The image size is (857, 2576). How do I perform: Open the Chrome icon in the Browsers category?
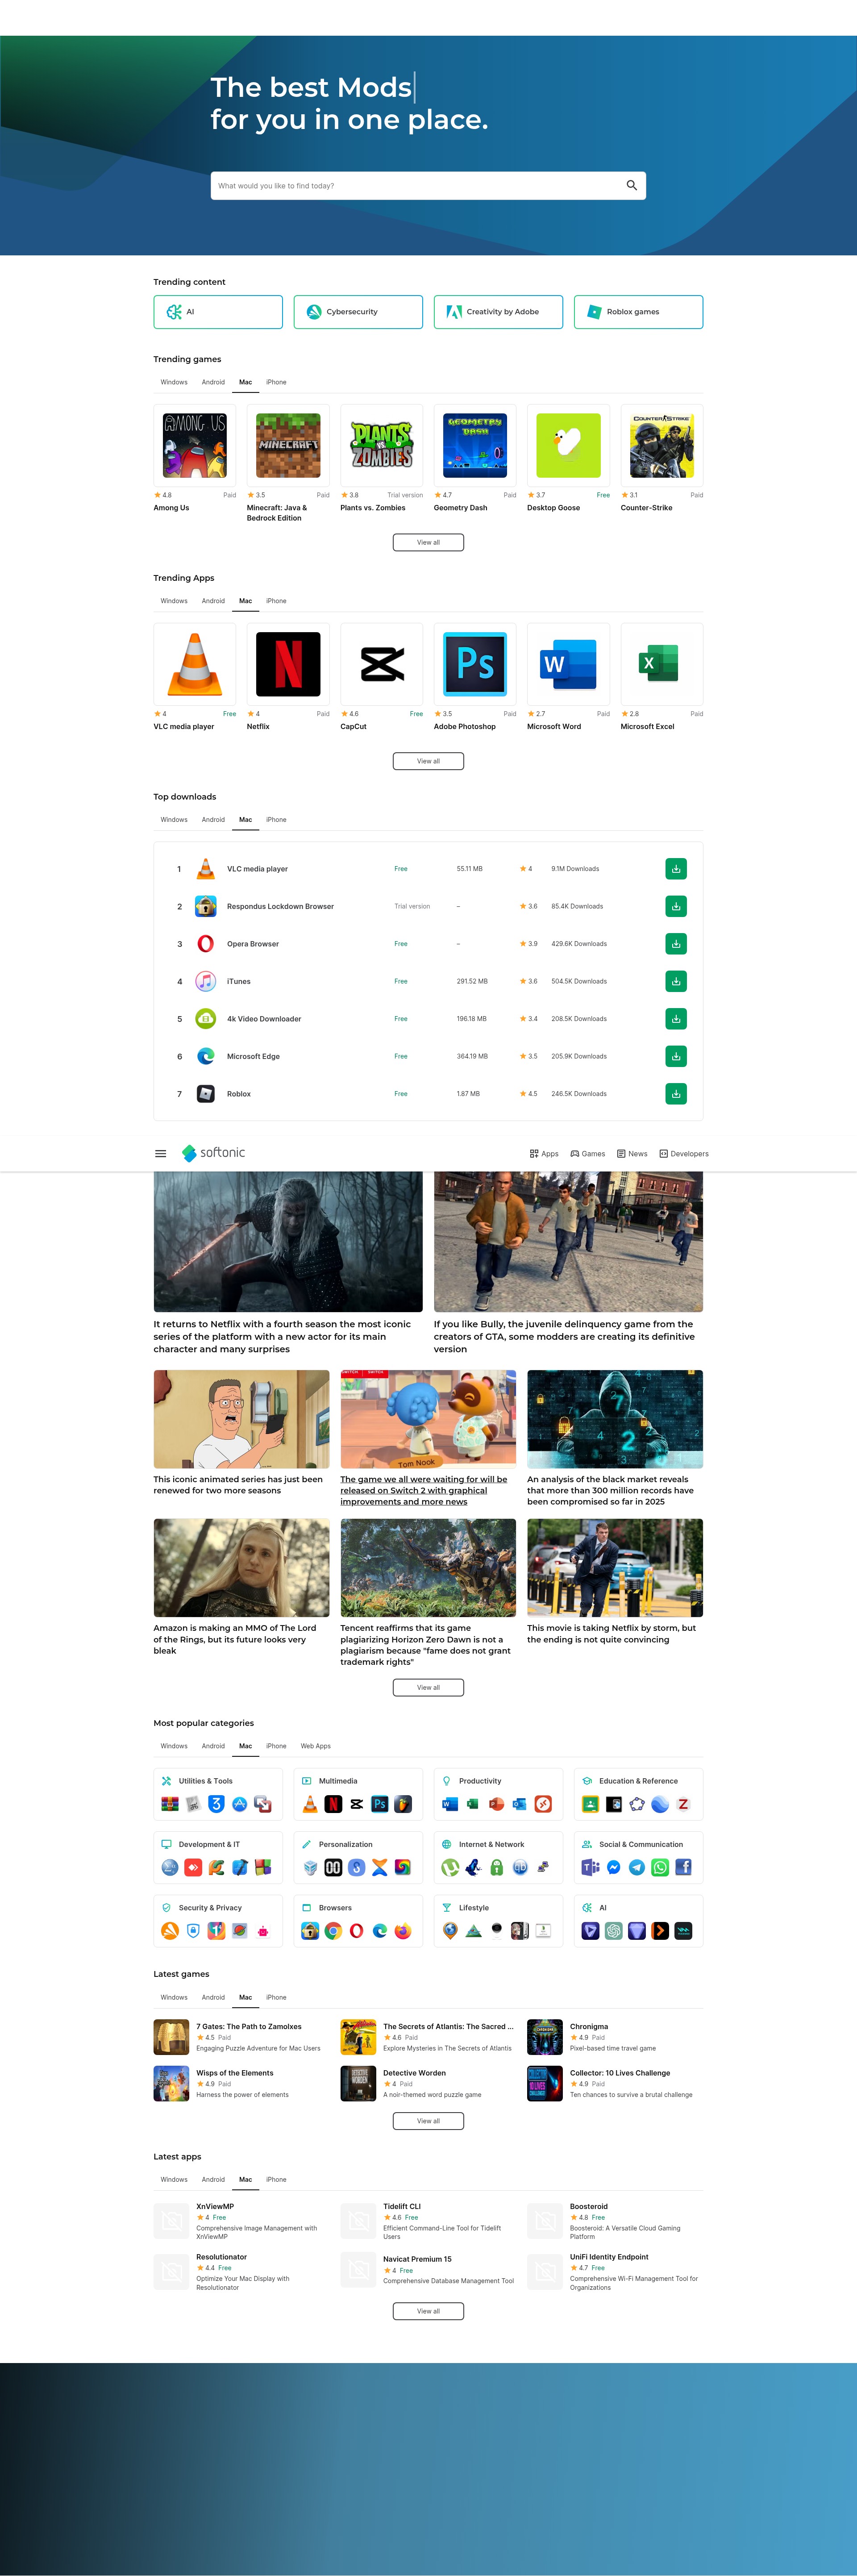click(x=333, y=1931)
